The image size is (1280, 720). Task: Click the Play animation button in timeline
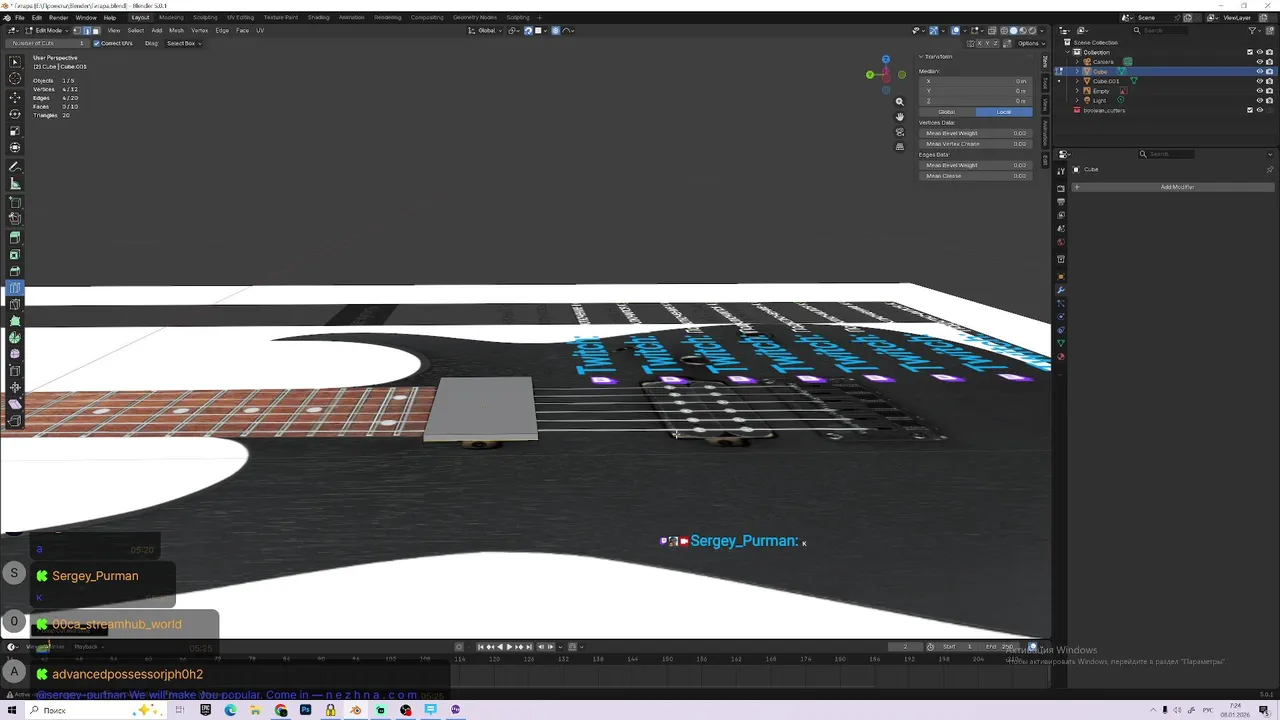509,647
